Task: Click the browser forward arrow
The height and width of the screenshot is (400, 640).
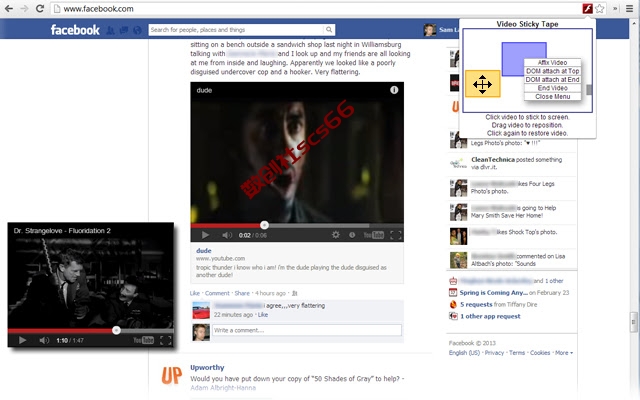Action: 24,9
